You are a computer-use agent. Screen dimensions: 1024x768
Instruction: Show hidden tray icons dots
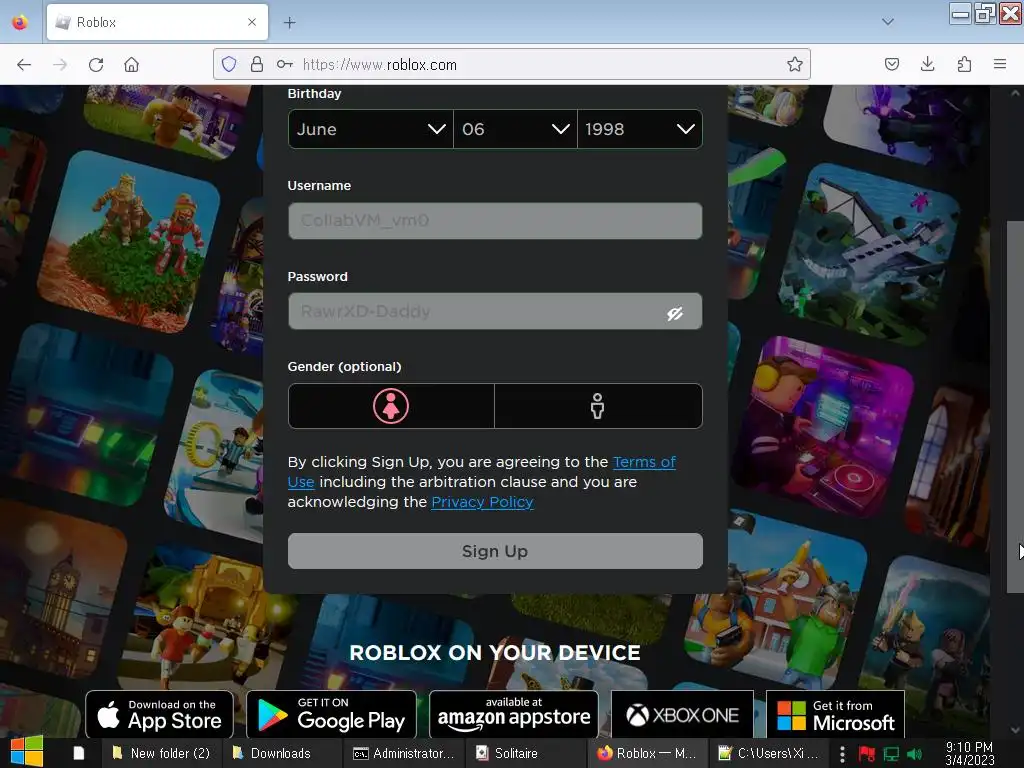point(842,754)
